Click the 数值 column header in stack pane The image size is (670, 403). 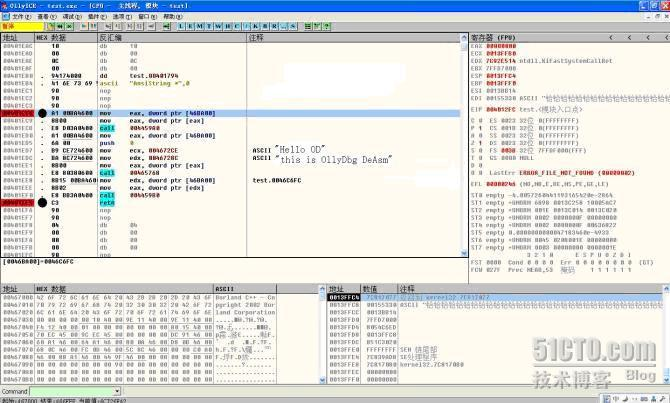379,289
